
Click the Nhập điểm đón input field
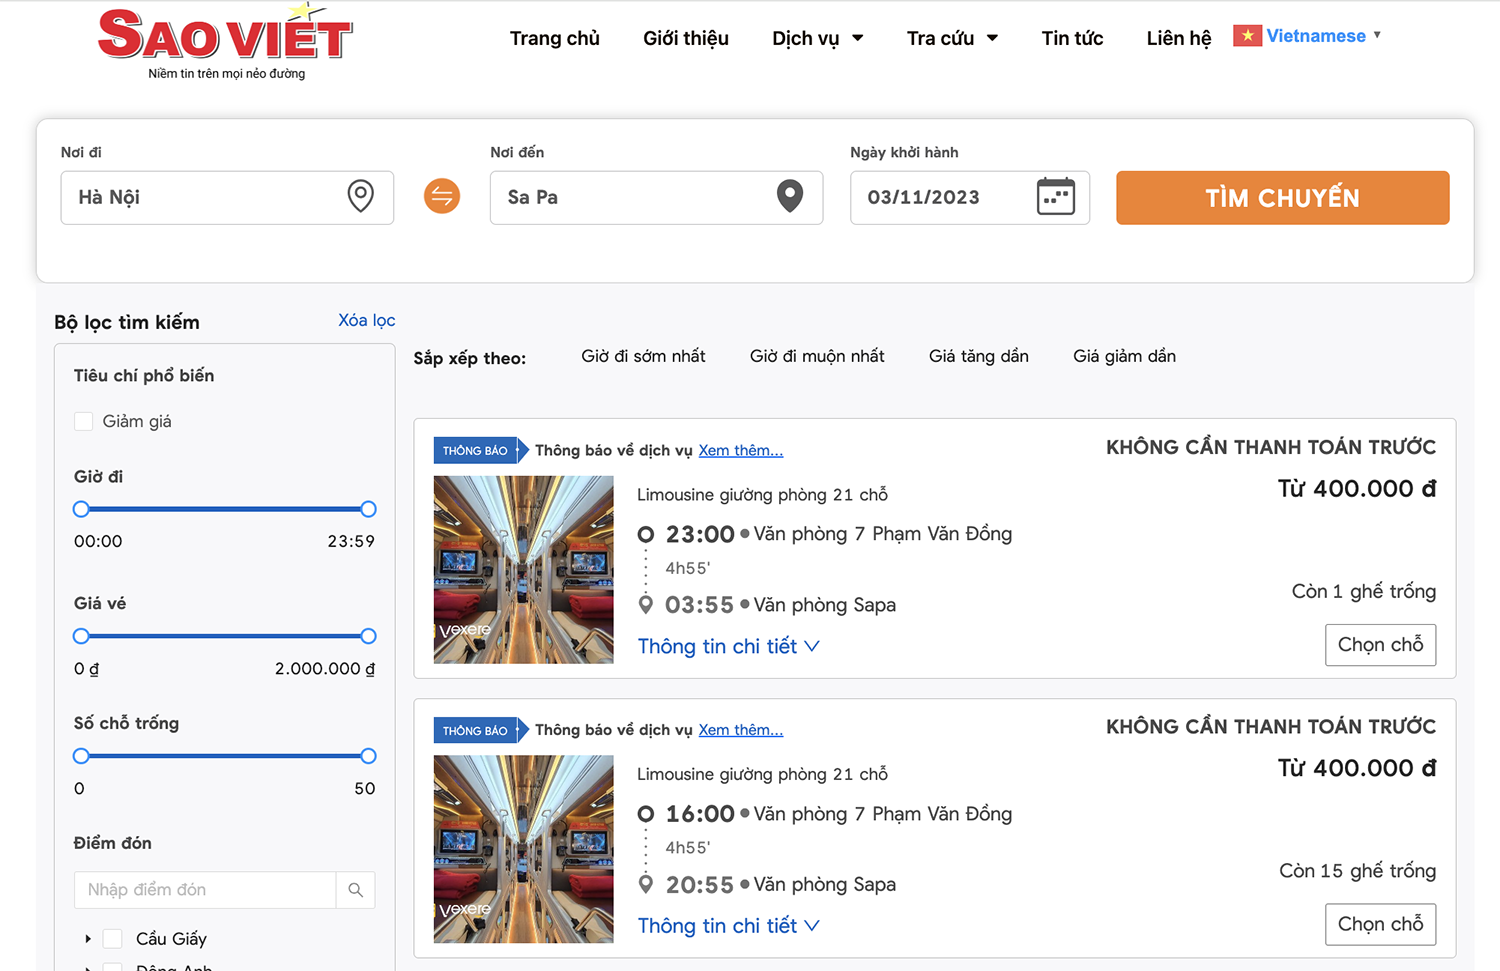[x=205, y=890]
